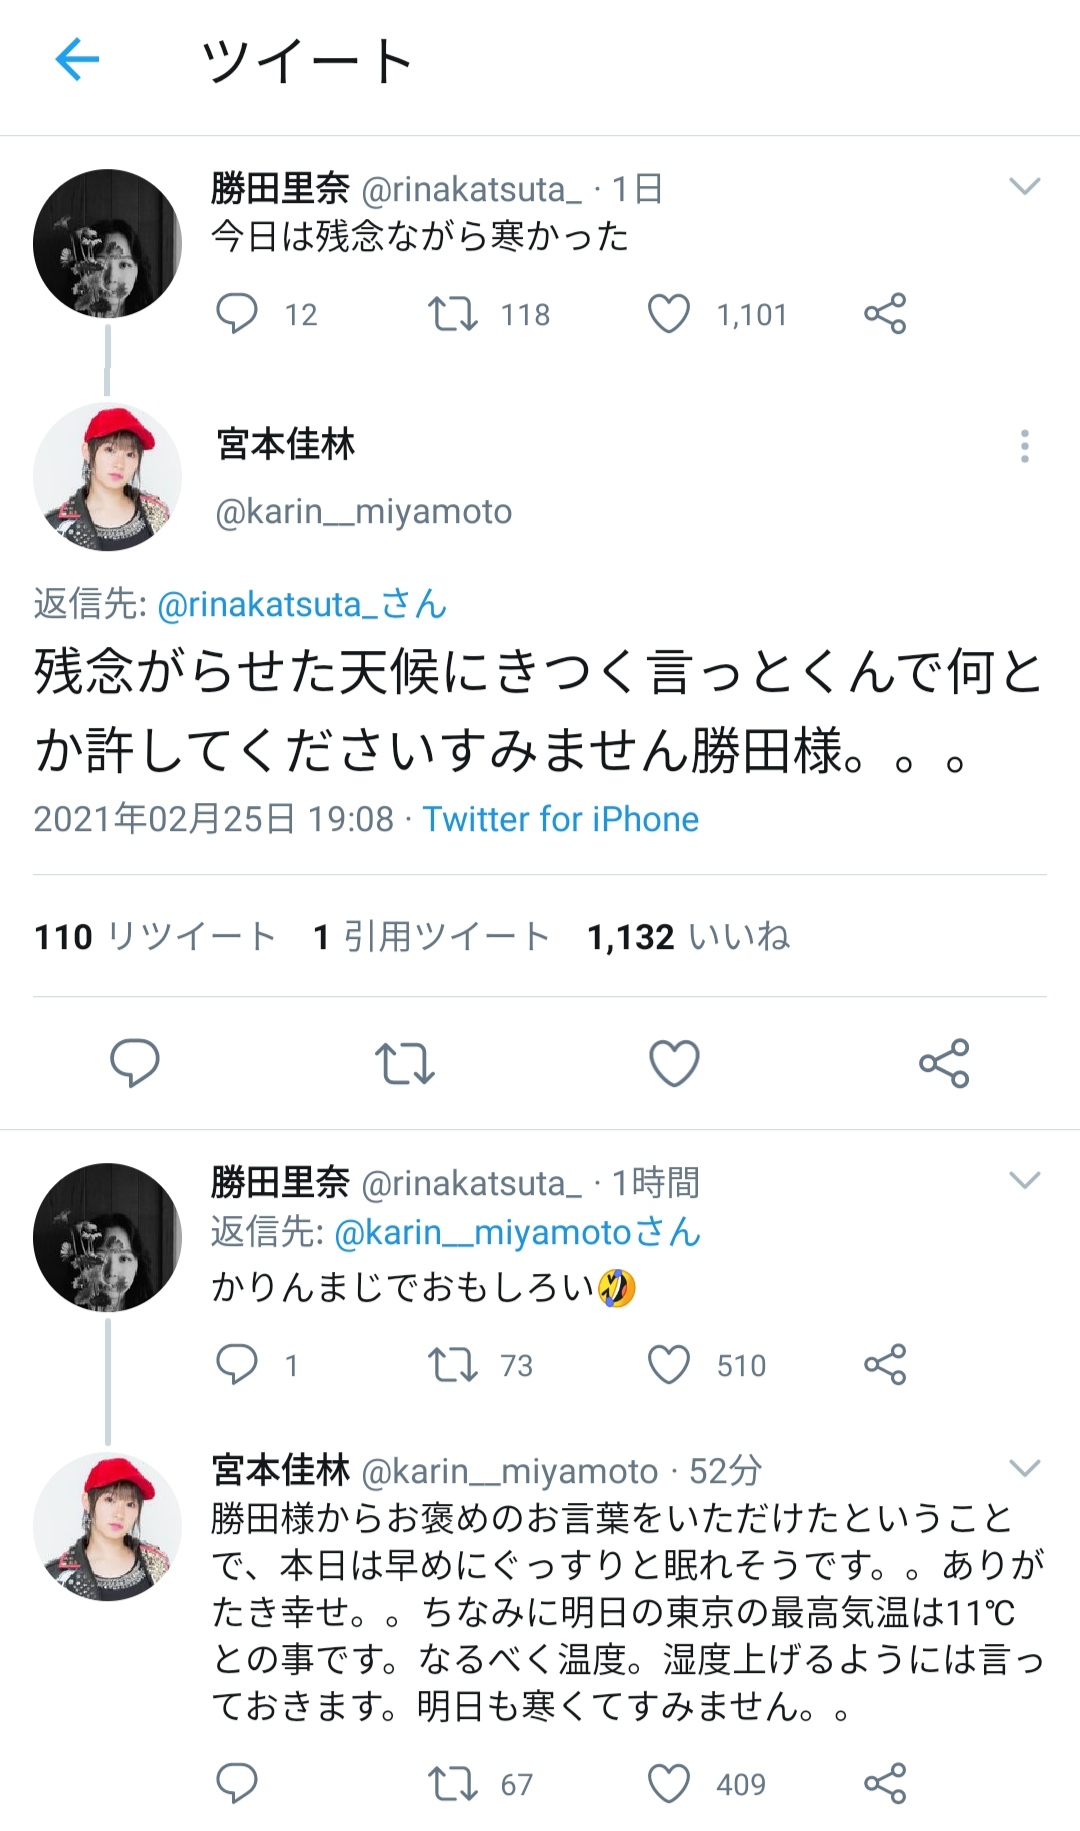Retweet the reply with 67 retweets
The width and height of the screenshot is (1080, 1831).
[453, 1784]
